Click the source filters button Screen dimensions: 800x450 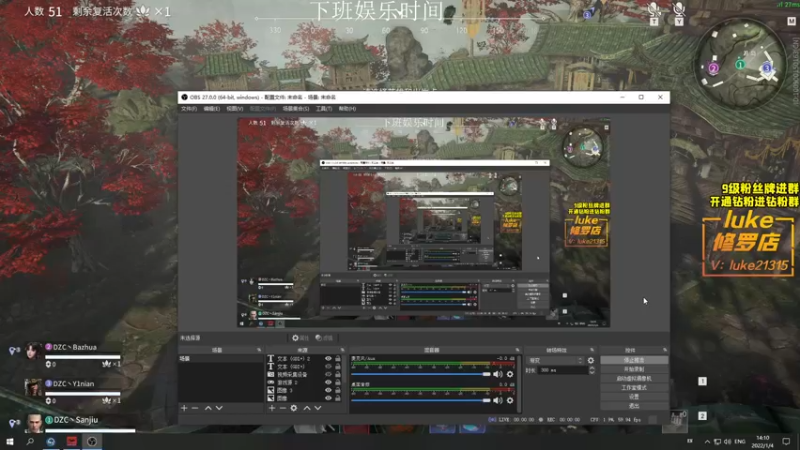click(x=324, y=338)
